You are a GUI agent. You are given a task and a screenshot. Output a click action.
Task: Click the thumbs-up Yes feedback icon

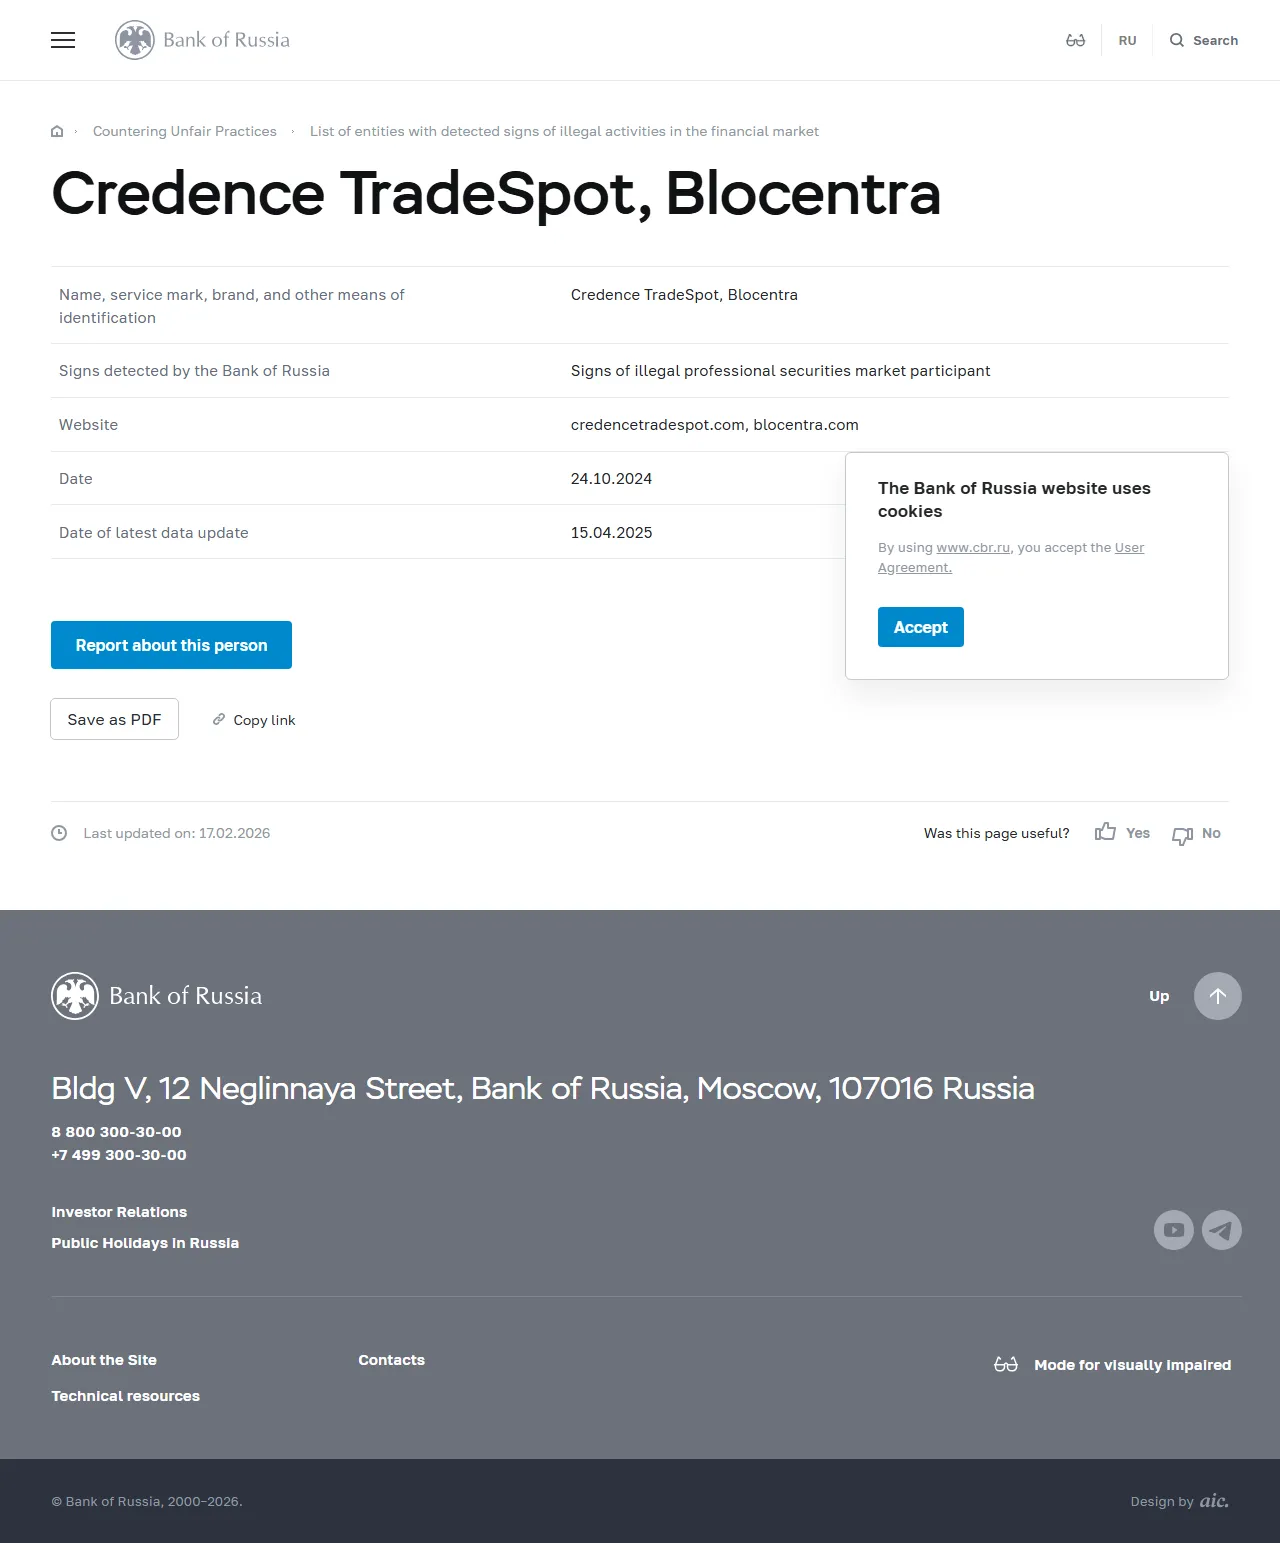point(1105,832)
